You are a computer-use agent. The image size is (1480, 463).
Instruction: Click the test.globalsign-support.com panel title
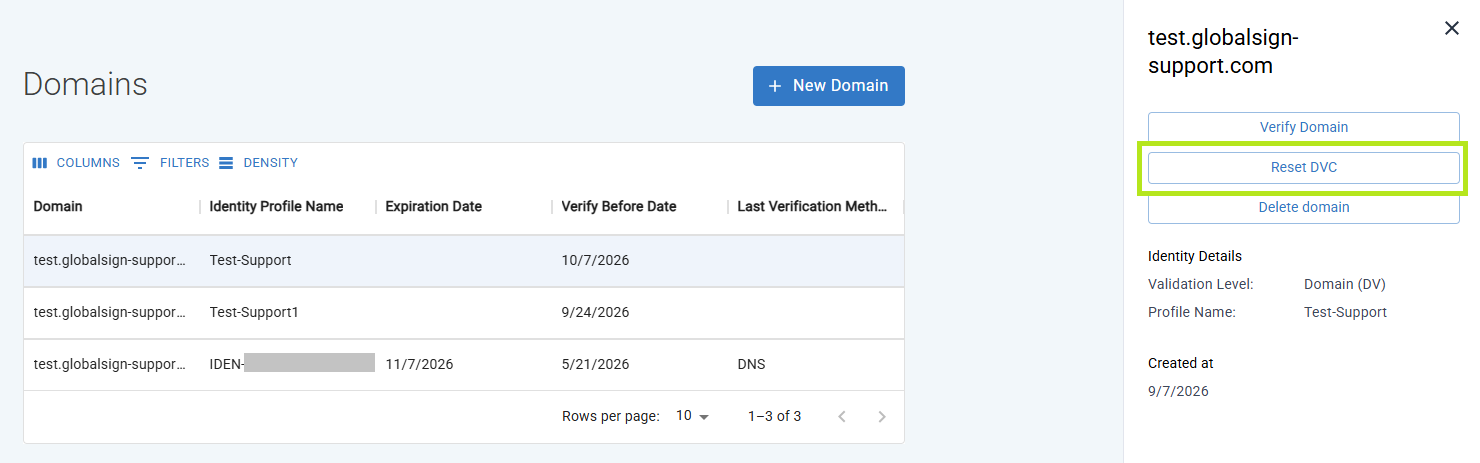point(1223,52)
